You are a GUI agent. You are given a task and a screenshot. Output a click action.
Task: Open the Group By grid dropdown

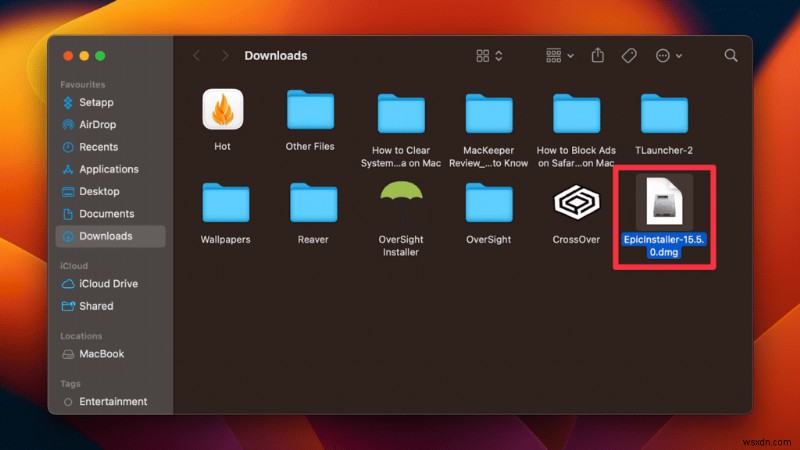(x=559, y=55)
